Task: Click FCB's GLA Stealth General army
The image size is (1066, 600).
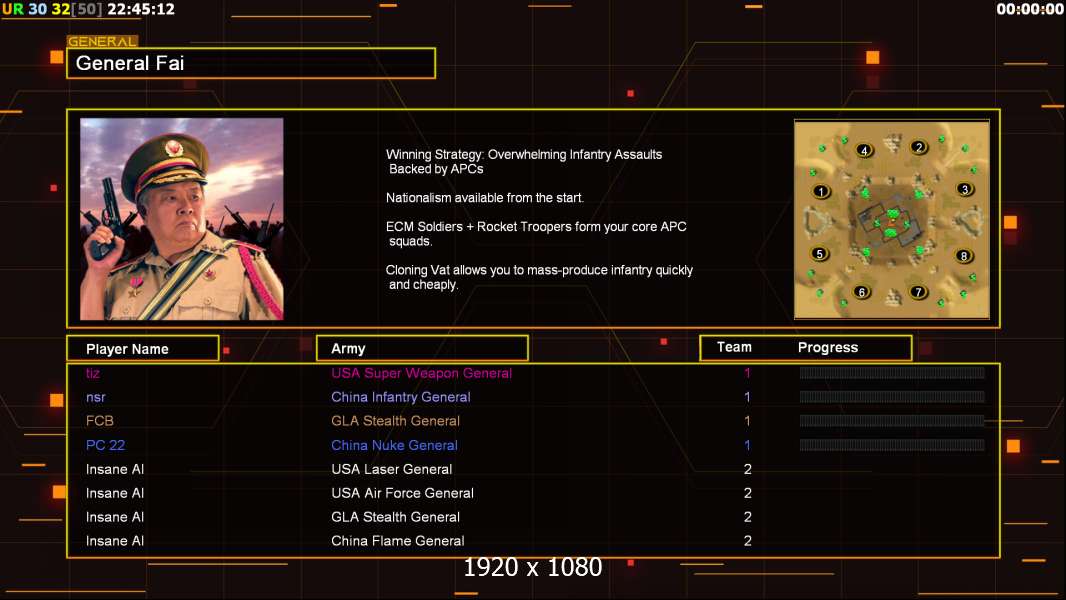Action: 395,421
